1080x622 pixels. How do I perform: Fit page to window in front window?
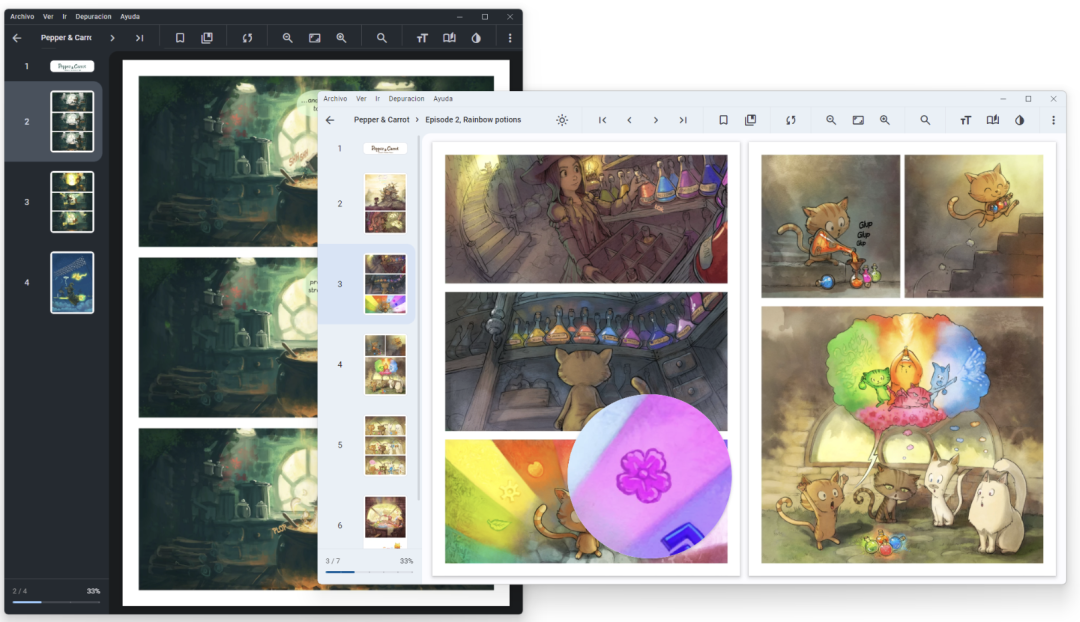point(858,120)
